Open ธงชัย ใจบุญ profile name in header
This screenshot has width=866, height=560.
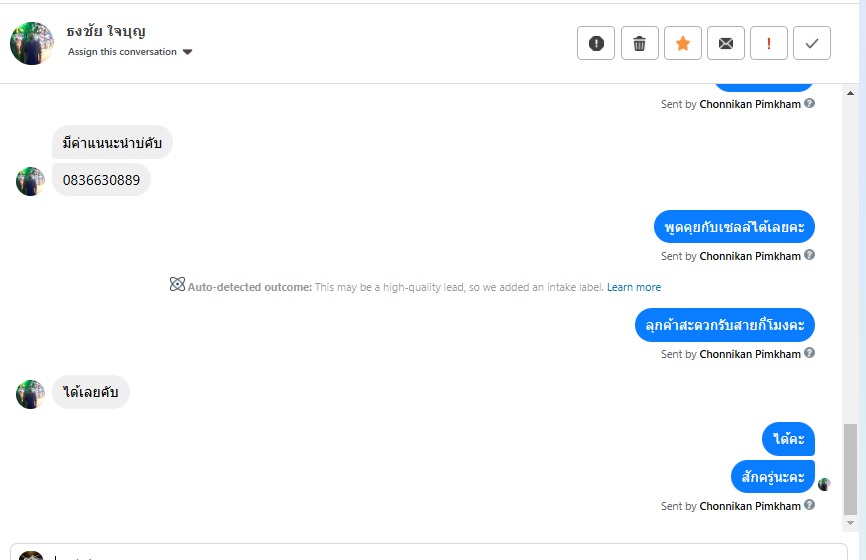[105, 31]
